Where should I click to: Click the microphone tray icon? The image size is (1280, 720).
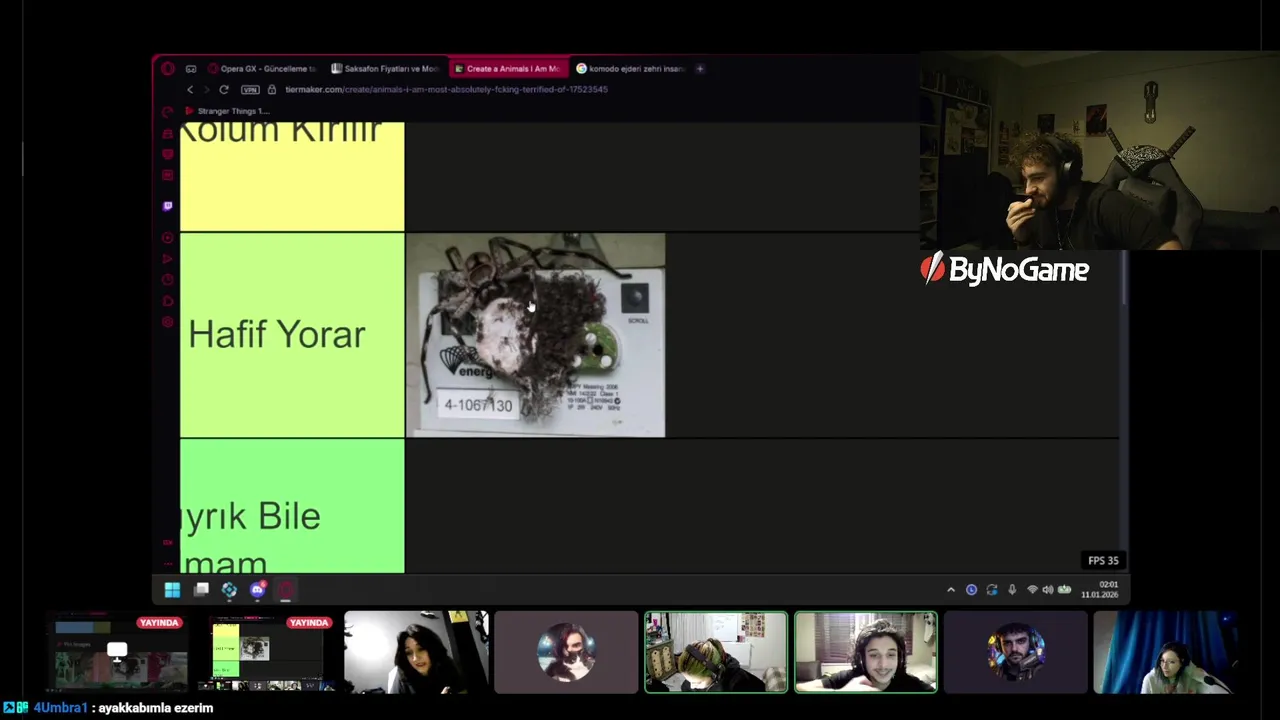1012,590
